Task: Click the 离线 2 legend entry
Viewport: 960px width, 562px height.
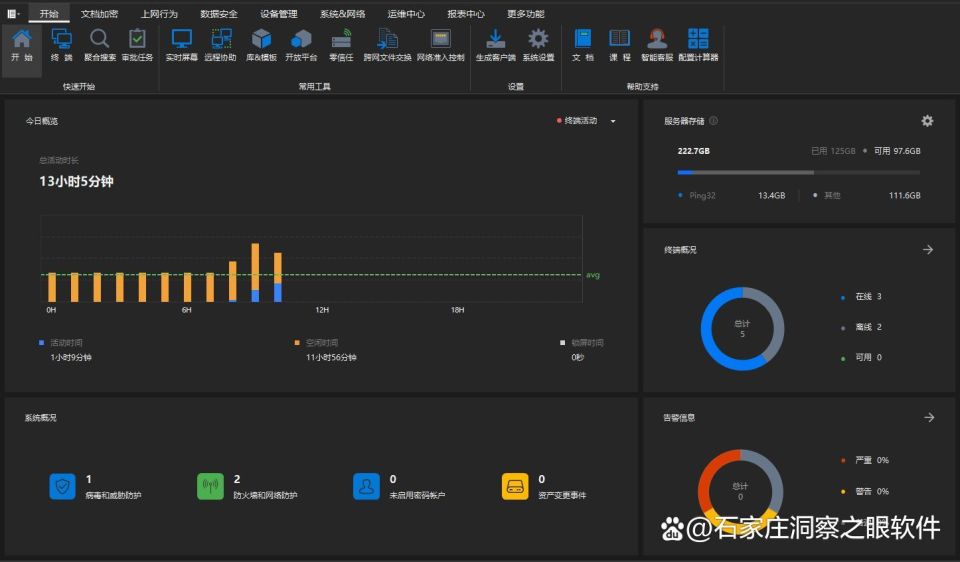Action: click(862, 327)
